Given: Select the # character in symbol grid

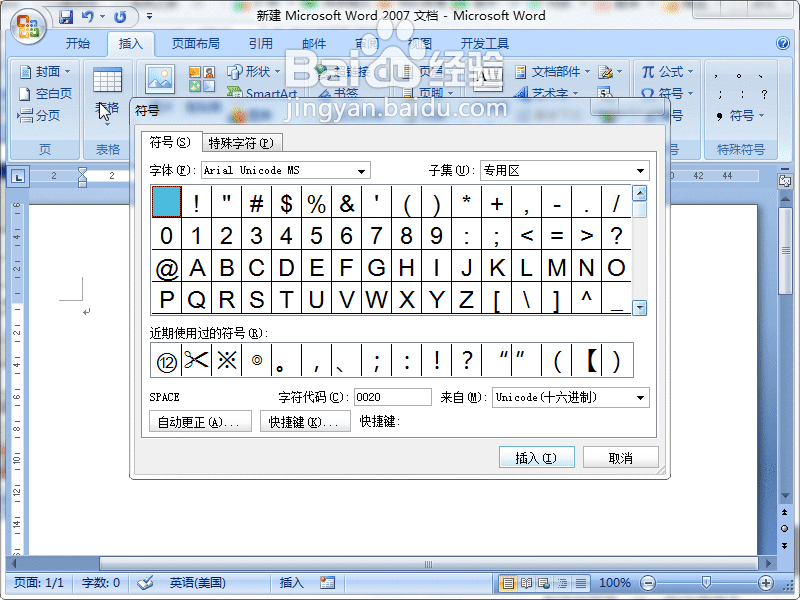Looking at the screenshot, I should [x=257, y=204].
